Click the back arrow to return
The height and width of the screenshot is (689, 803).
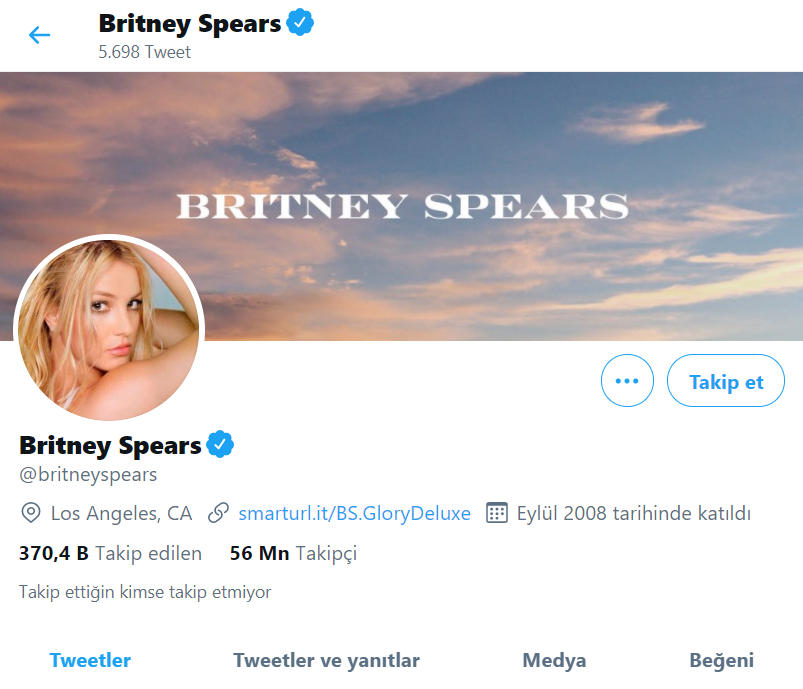[38, 35]
